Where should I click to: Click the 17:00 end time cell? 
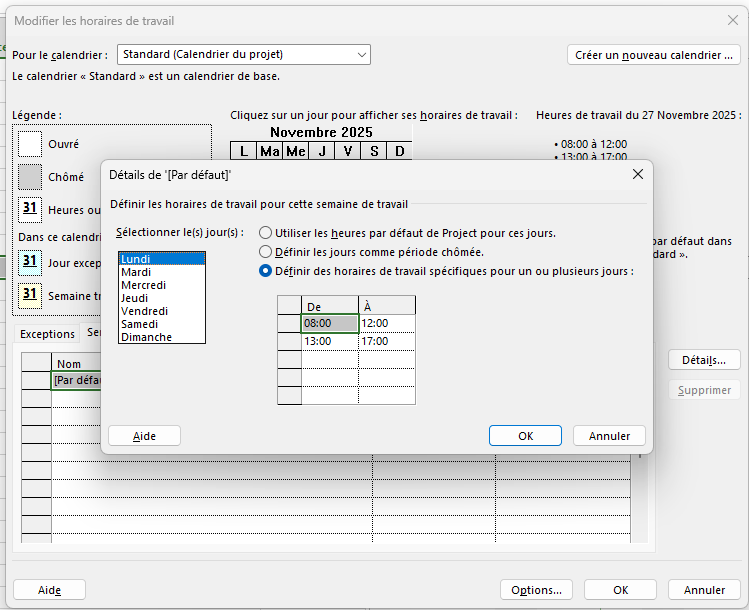(x=386, y=341)
